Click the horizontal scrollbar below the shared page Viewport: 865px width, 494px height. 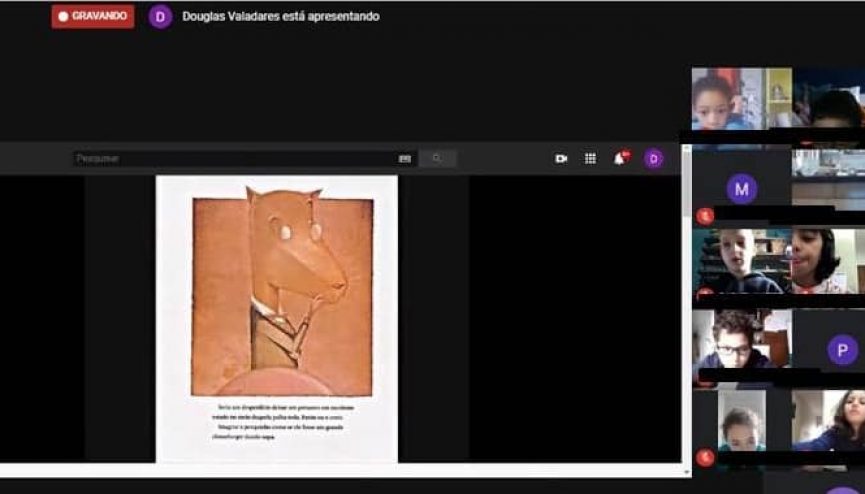coord(341,471)
